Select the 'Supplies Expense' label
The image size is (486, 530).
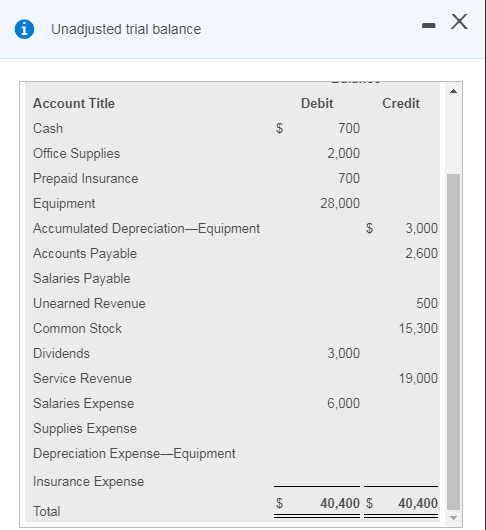(x=85, y=429)
